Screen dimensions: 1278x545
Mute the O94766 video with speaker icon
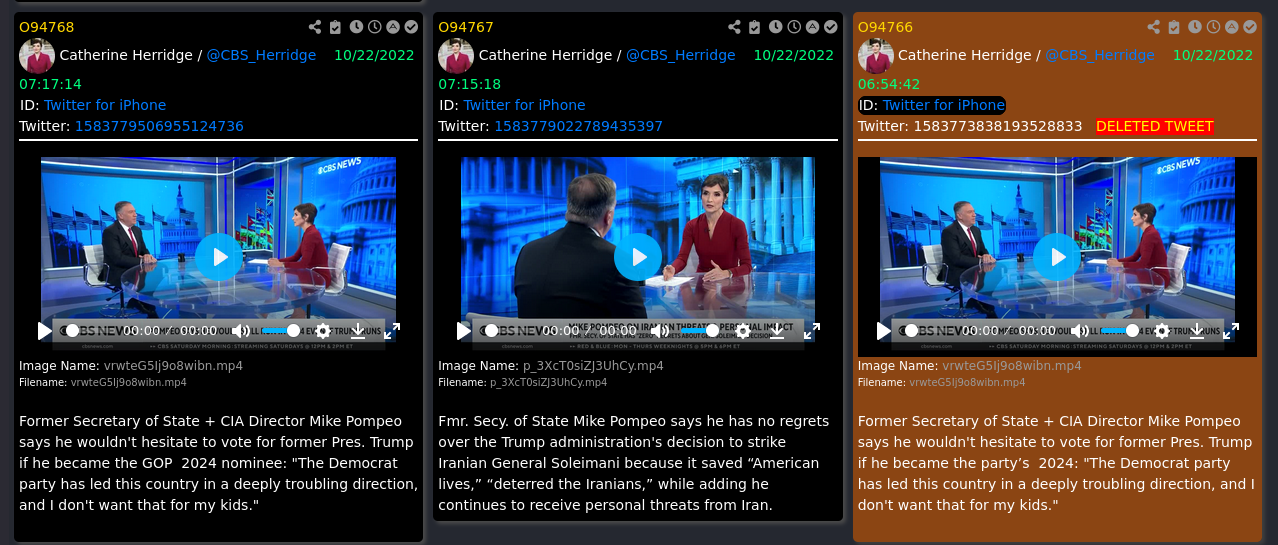point(1080,330)
